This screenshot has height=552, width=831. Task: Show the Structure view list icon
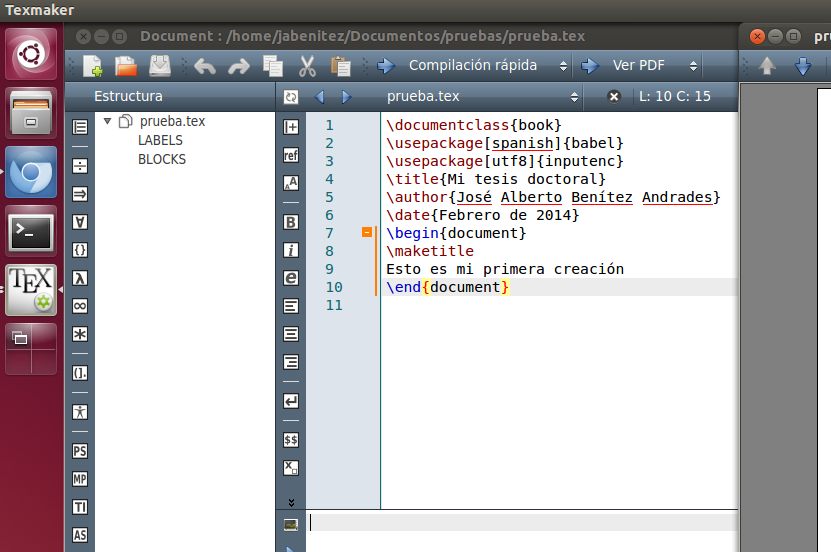point(80,127)
